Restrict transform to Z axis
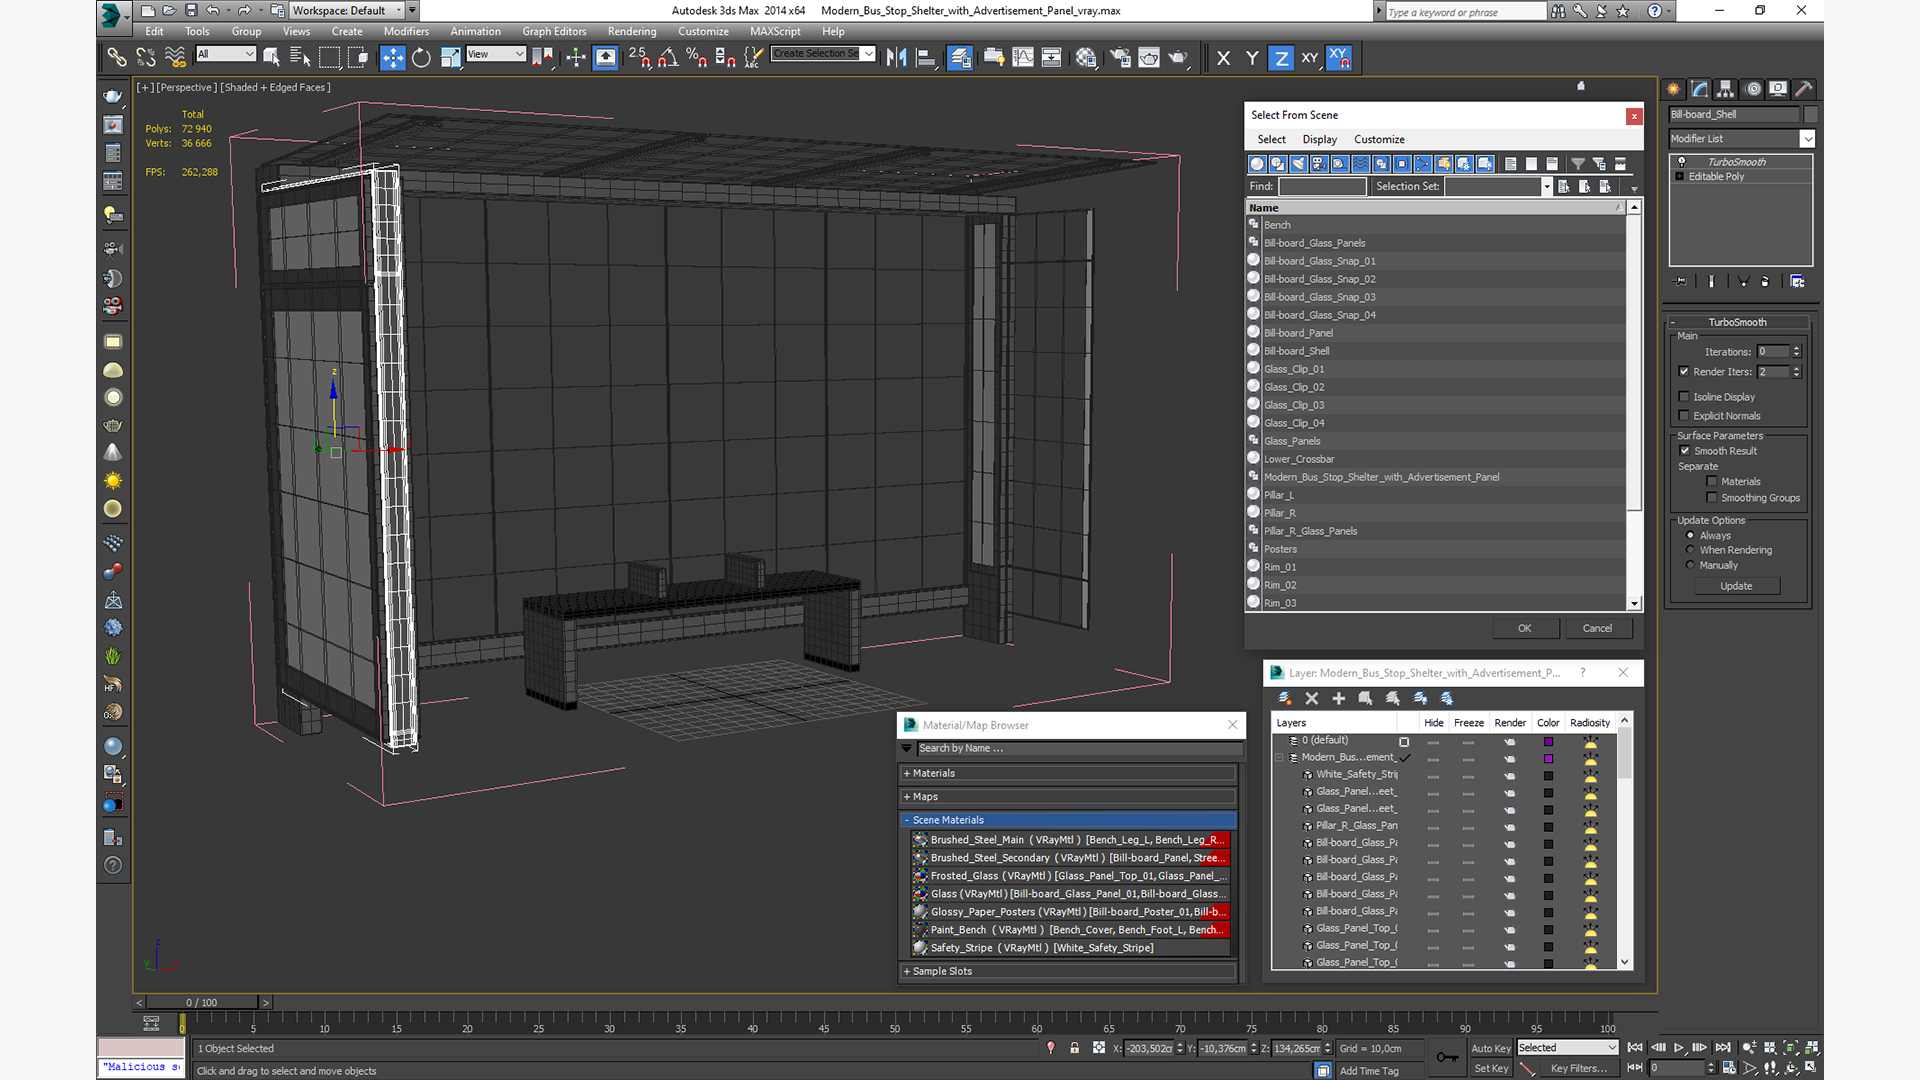The width and height of the screenshot is (1920, 1080). [1281, 58]
